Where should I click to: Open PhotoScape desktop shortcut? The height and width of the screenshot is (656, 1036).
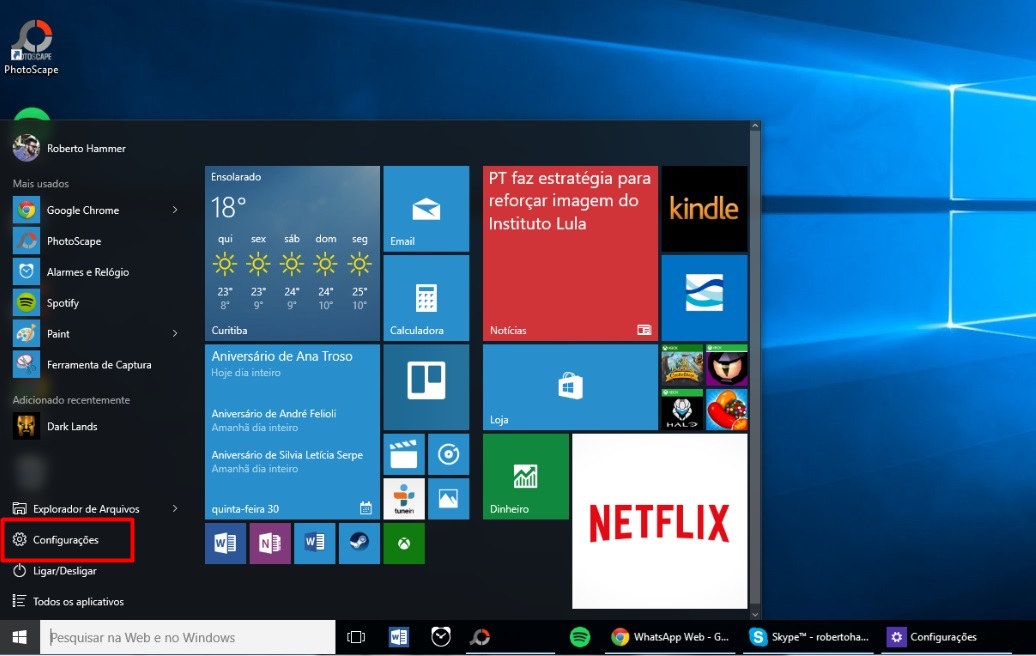pos(31,47)
